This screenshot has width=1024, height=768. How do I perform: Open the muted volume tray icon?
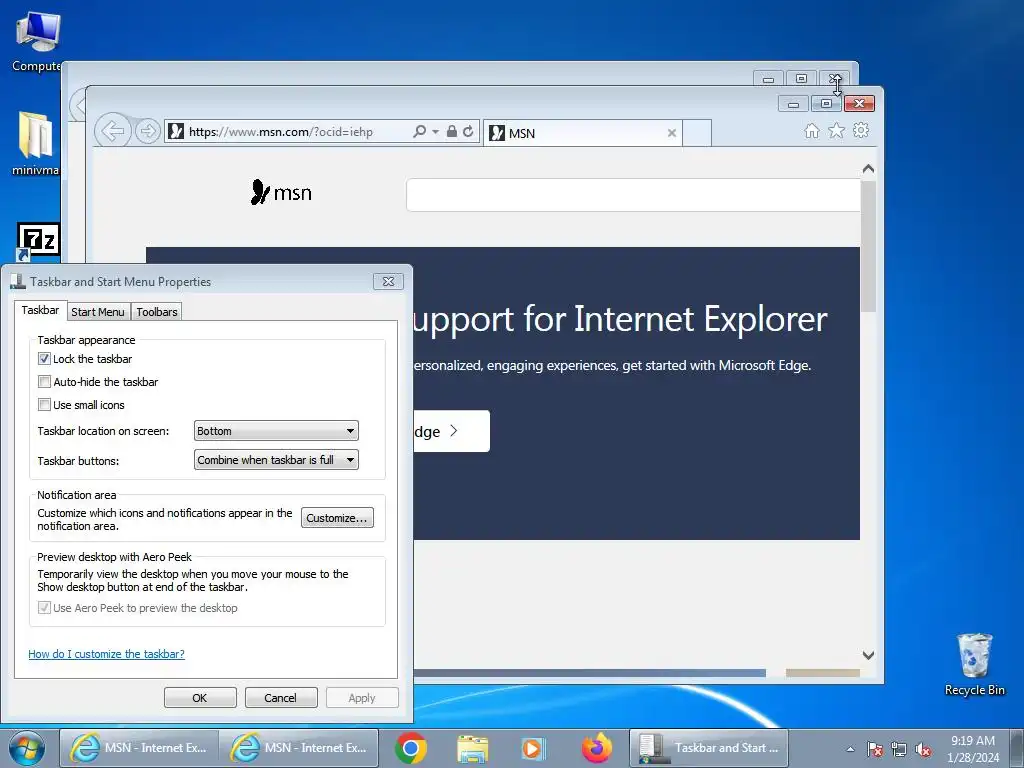tap(923, 749)
